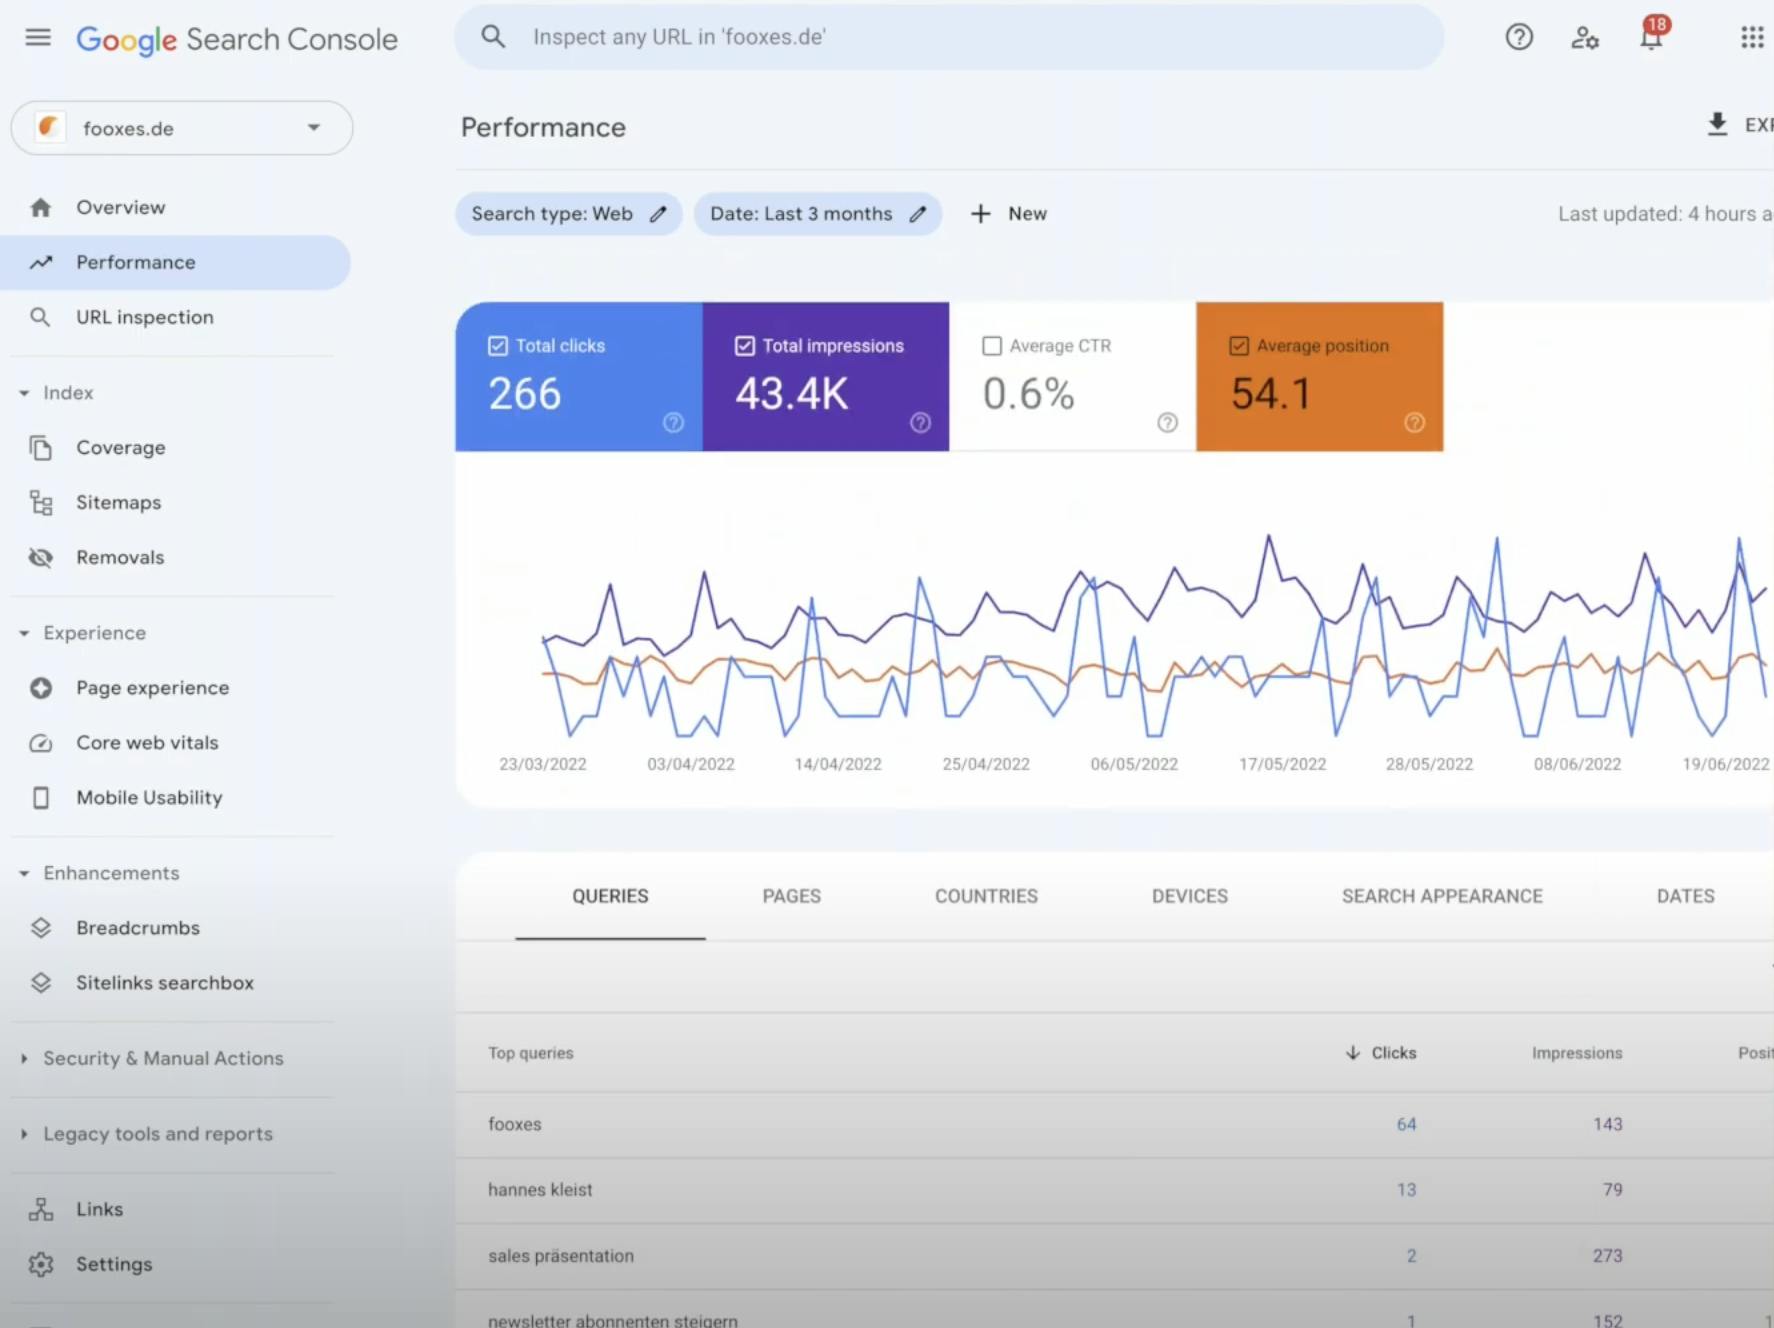
Task: Uncheck the Total impressions checkbox
Action: pos(745,346)
